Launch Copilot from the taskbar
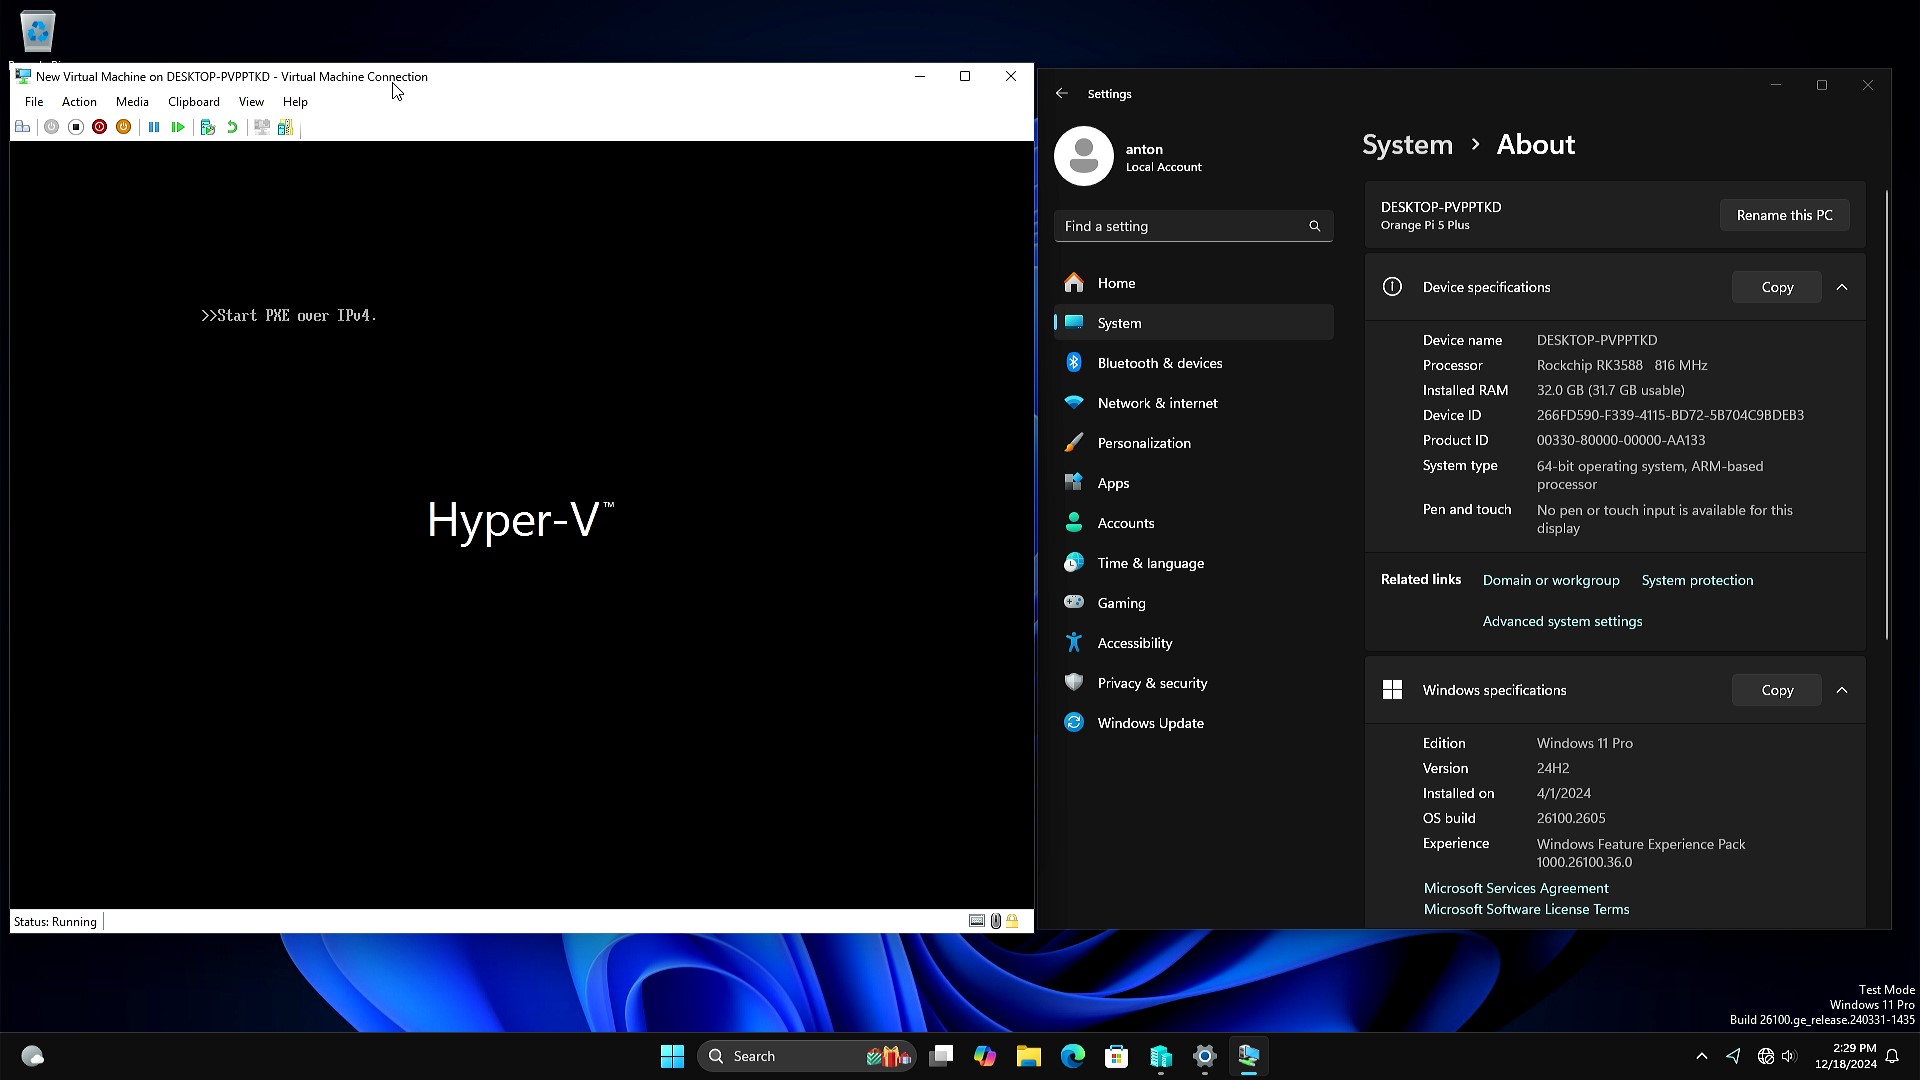The height and width of the screenshot is (1080, 1920). tap(985, 1056)
